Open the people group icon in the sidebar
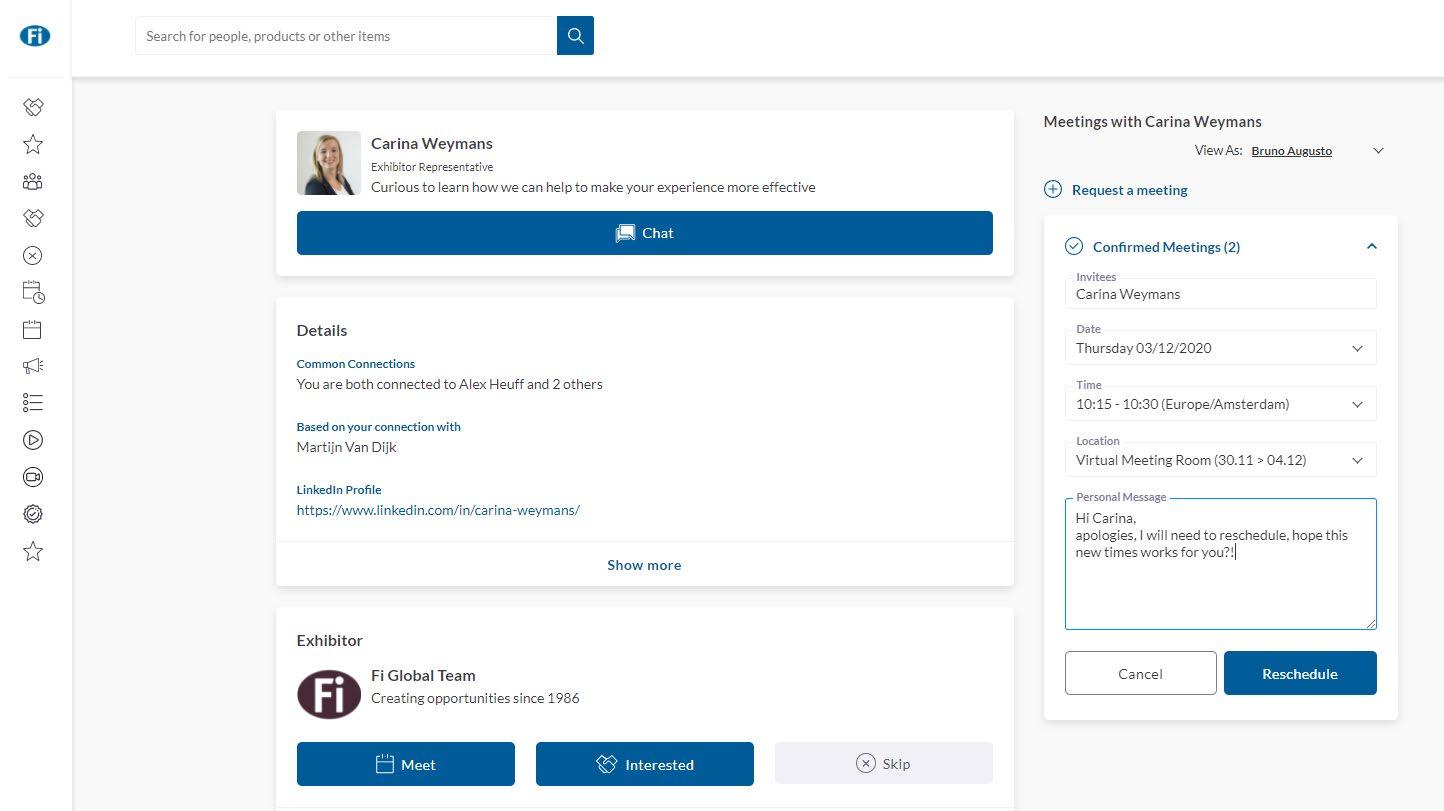The image size is (1444, 811). point(33,181)
